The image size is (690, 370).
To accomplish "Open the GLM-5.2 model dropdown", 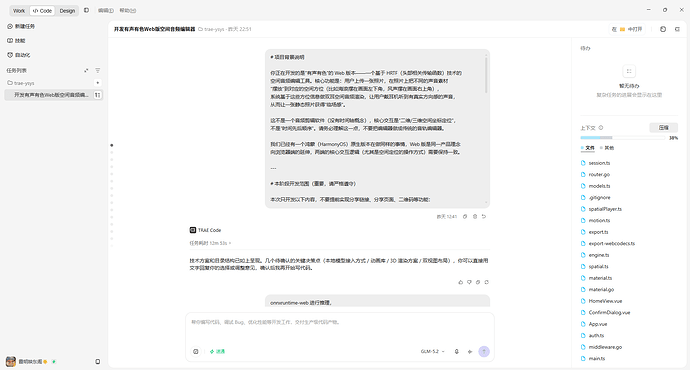I will click(432, 352).
